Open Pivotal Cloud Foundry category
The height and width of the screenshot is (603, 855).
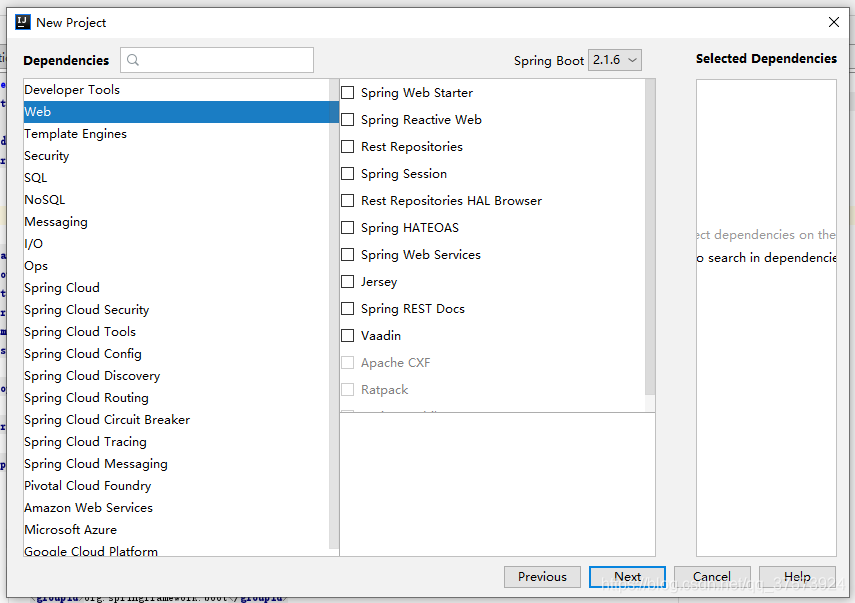click(x=177, y=486)
